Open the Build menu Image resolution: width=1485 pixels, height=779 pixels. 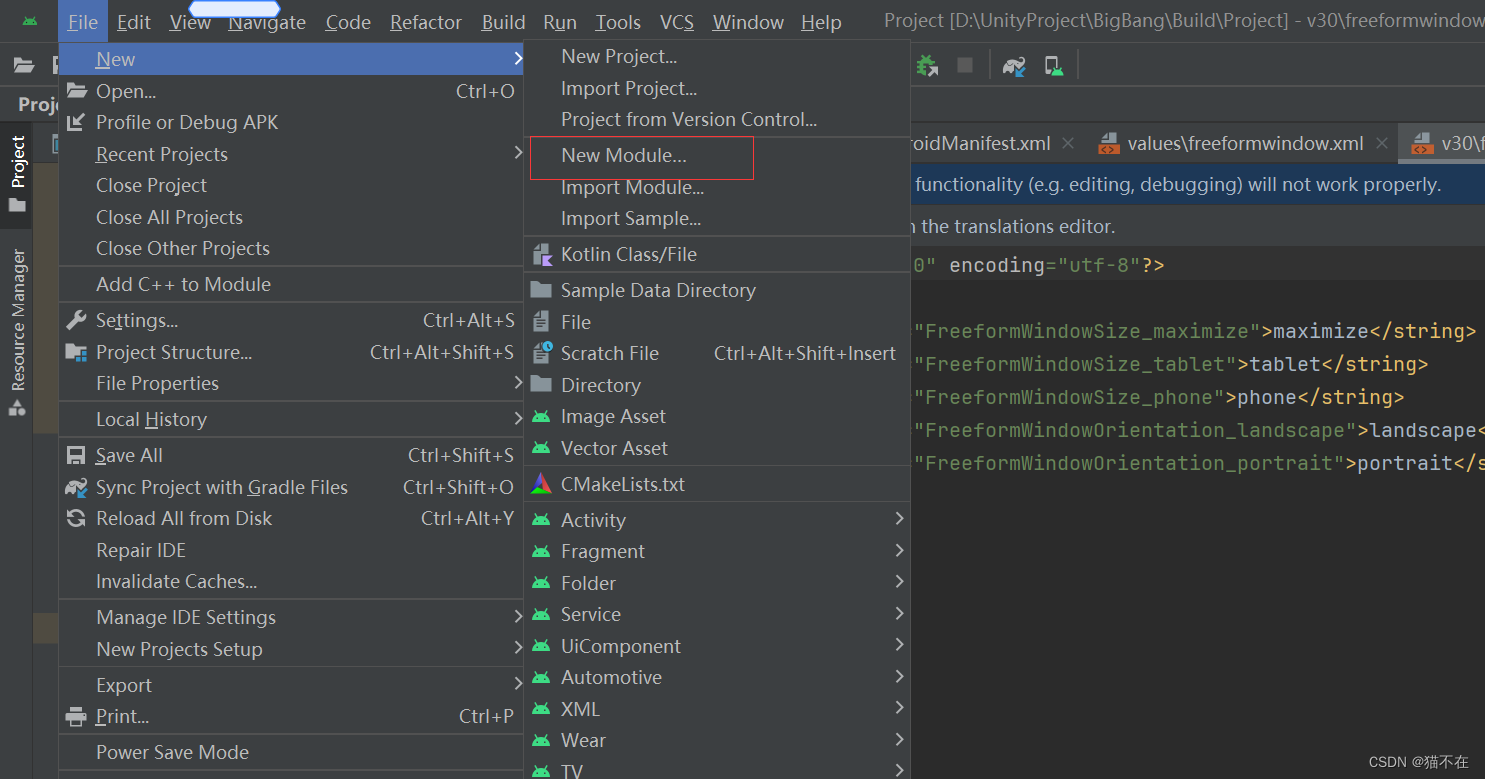point(503,22)
